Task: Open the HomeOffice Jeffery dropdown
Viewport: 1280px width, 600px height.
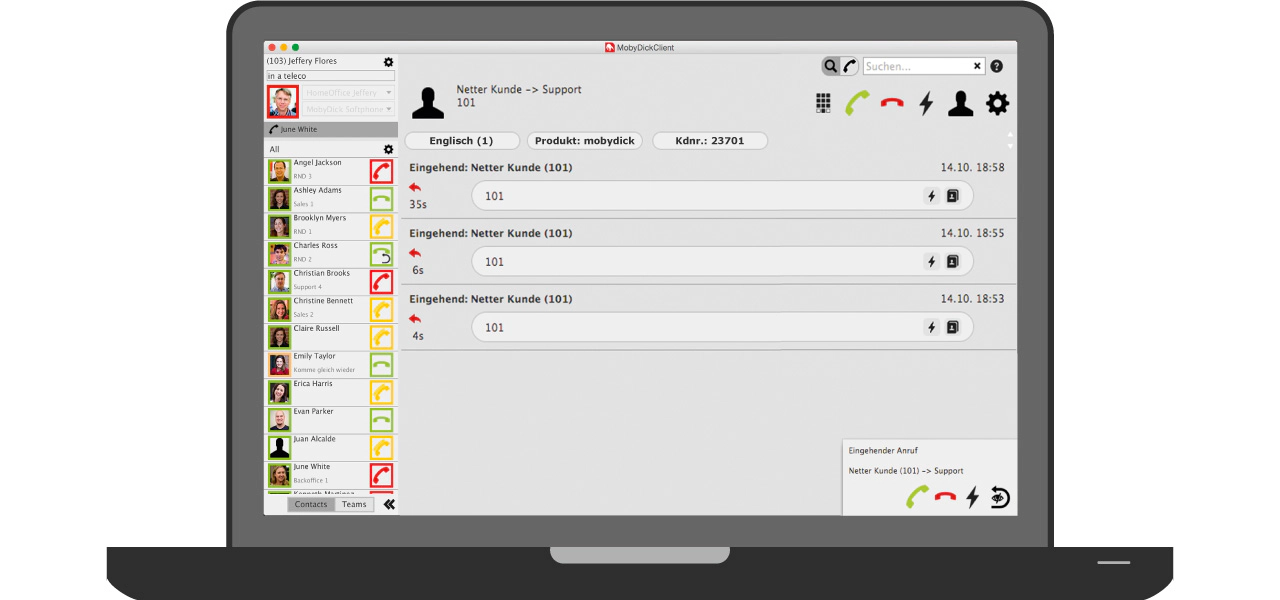Action: click(x=349, y=93)
